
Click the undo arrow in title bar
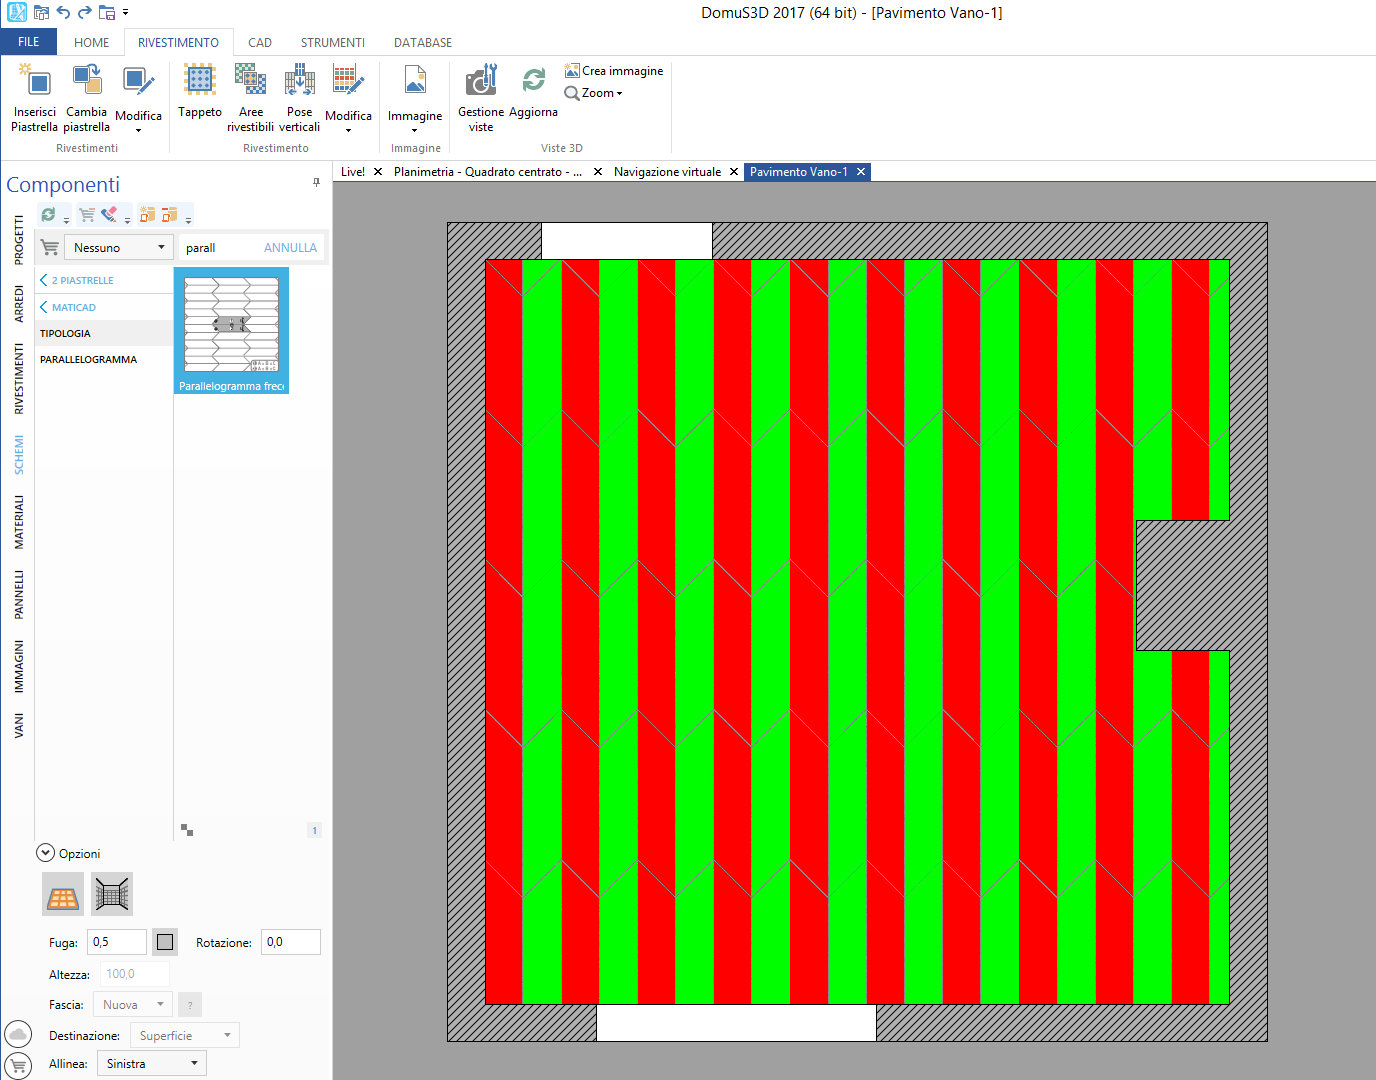click(x=63, y=13)
